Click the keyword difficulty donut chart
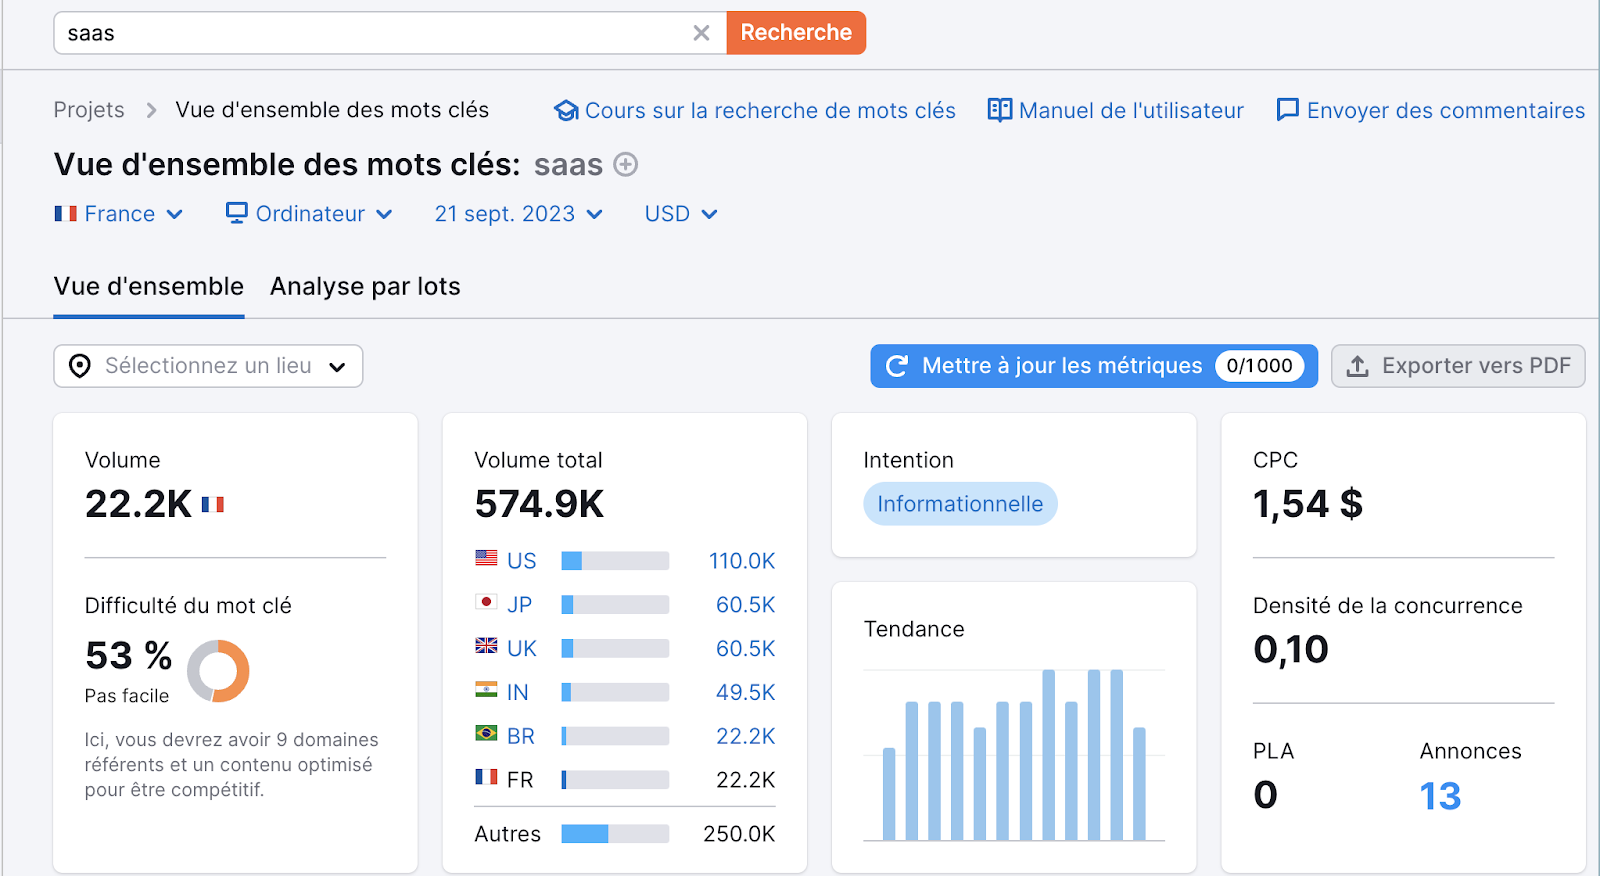Viewport: 1600px width, 876px height. tap(218, 671)
